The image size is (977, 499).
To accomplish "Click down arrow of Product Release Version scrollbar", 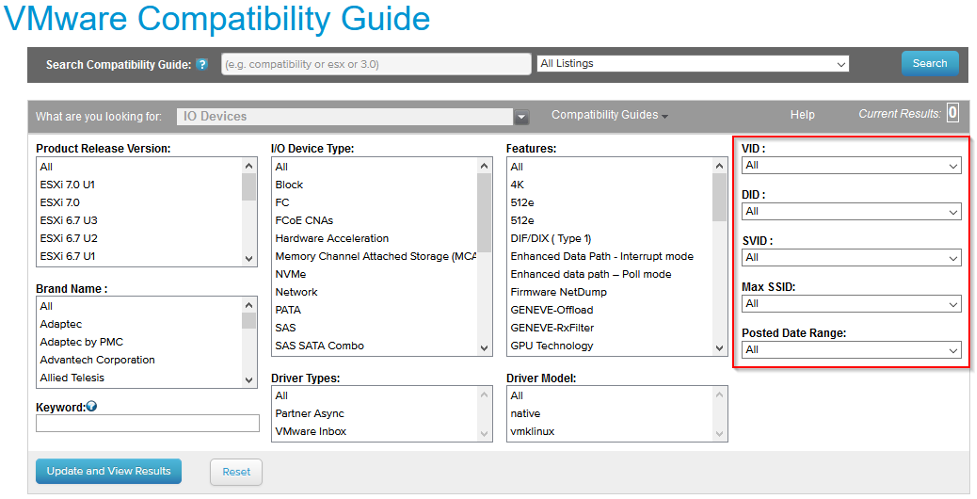I will click(249, 259).
